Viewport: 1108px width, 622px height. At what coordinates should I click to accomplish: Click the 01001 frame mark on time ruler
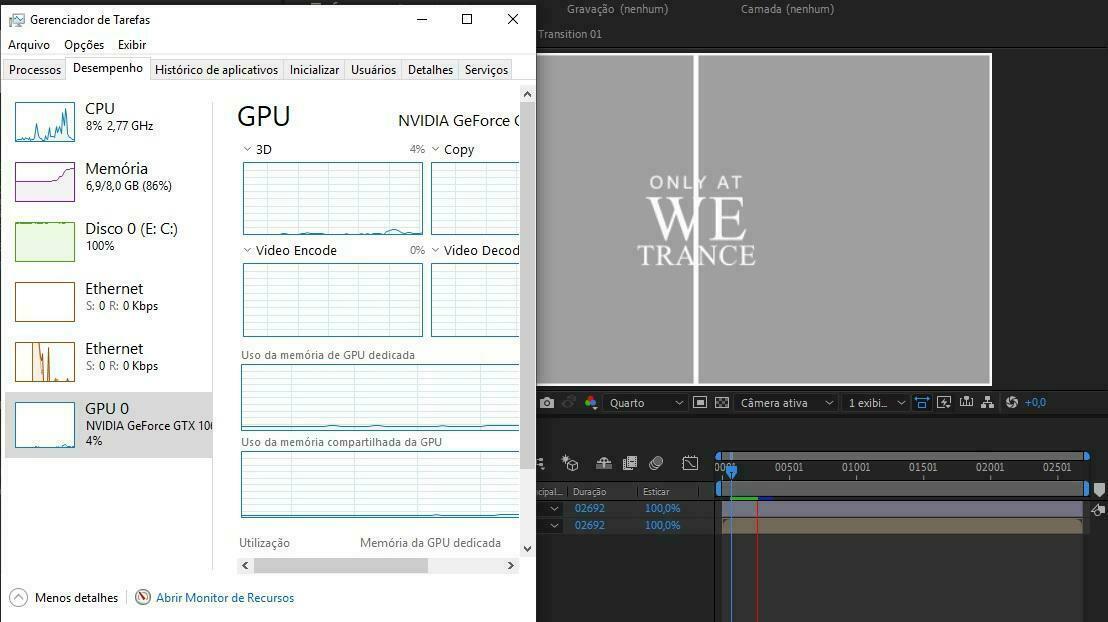(x=856, y=467)
